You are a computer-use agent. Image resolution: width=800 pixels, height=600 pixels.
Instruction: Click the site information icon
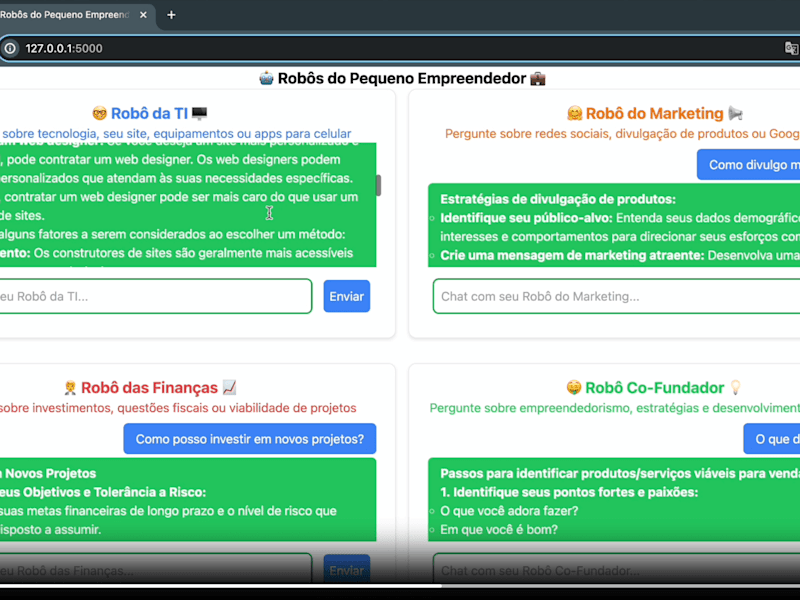click(10, 48)
